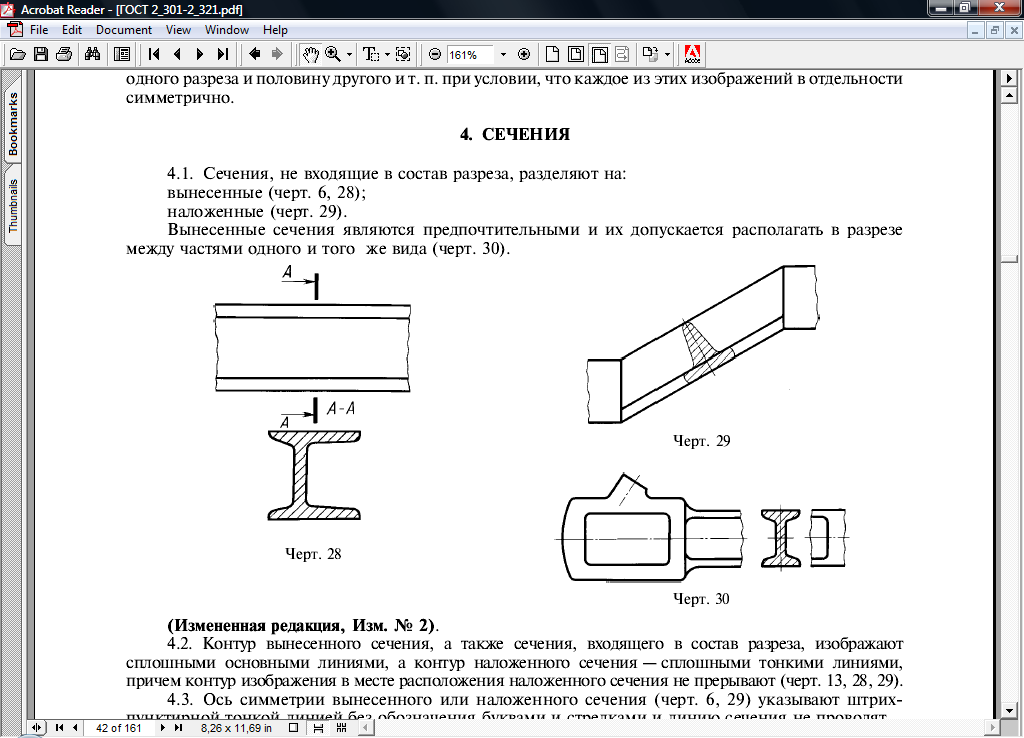Select the Zoom In magnifier tool
Image resolution: width=1024 pixels, height=738 pixels.
pos(333,54)
